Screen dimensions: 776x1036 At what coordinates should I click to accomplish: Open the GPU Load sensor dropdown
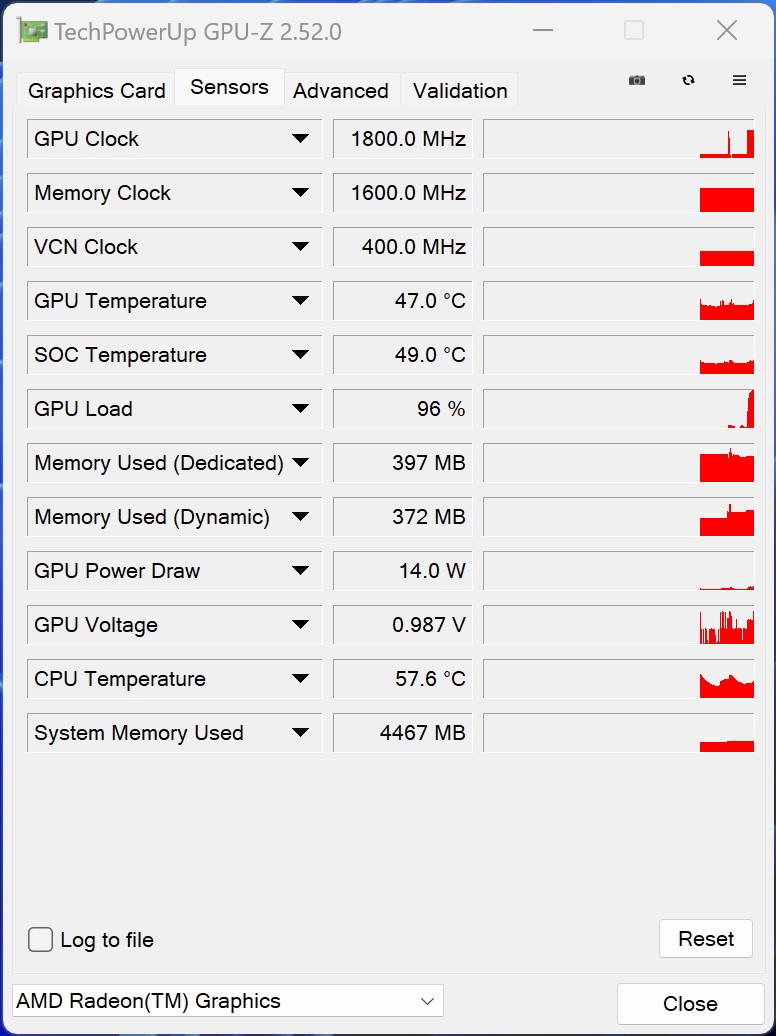click(x=300, y=409)
